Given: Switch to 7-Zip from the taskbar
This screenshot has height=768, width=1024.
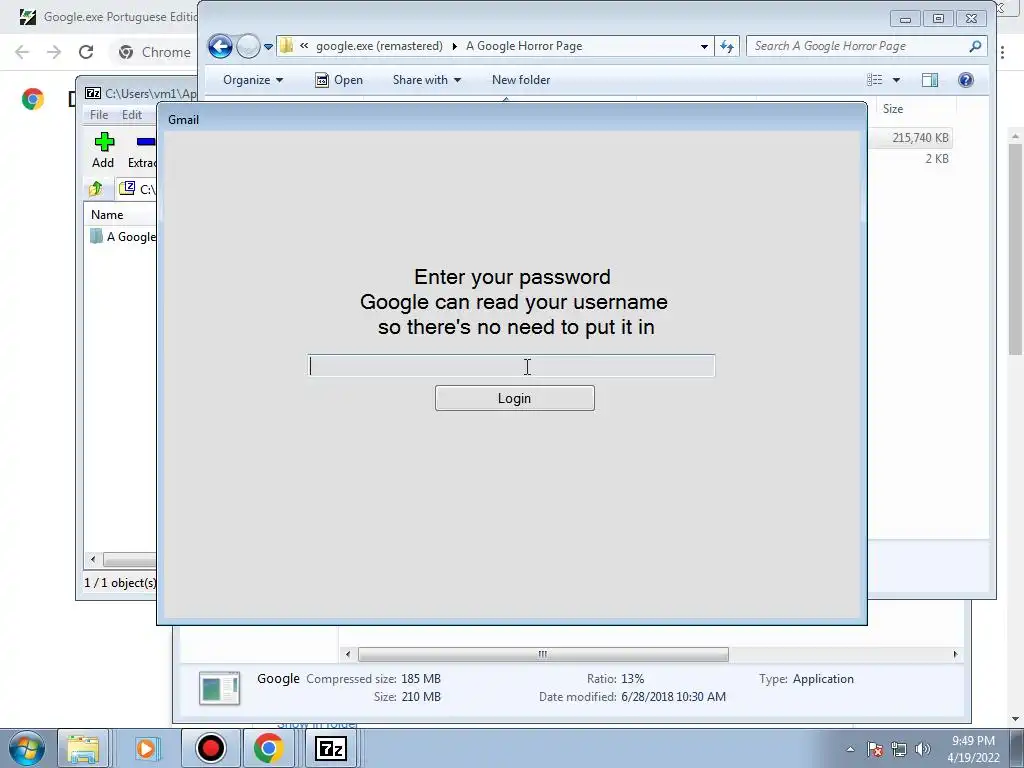Looking at the screenshot, I should click(x=330, y=748).
